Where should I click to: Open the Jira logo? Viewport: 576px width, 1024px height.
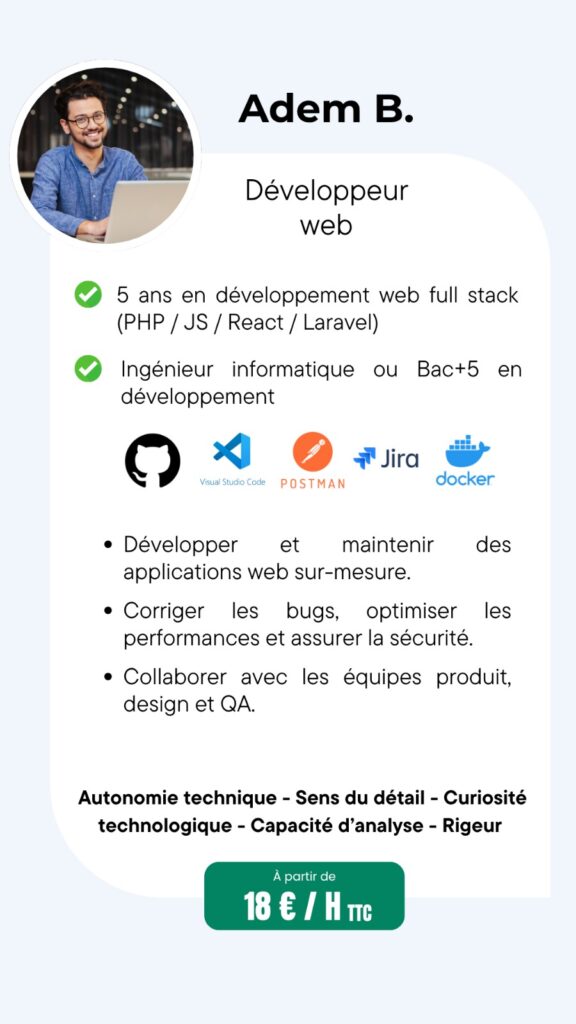(386, 459)
